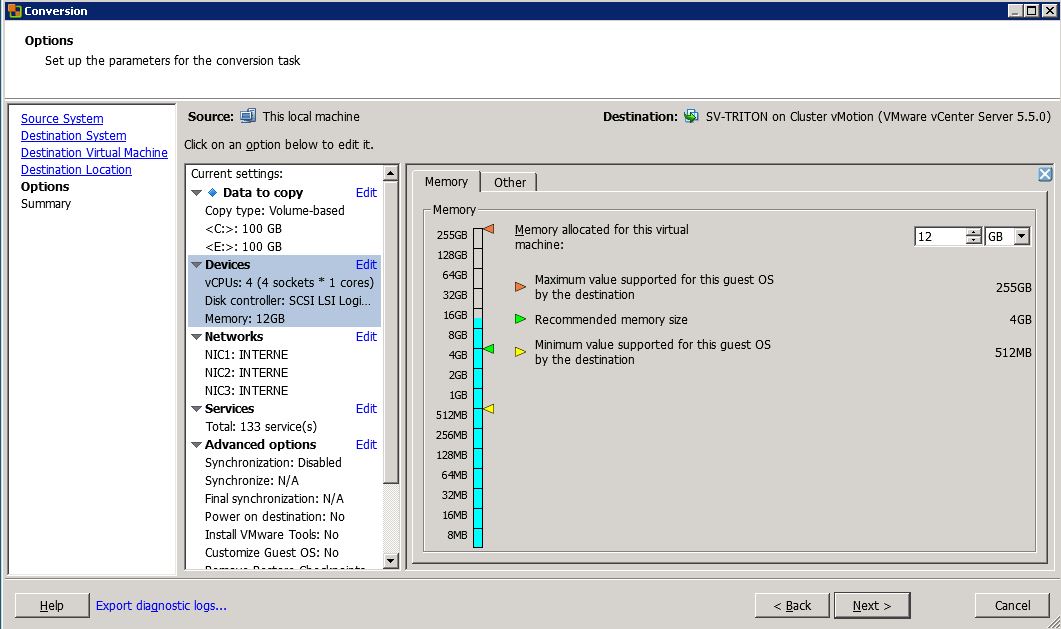1061x629 pixels.
Task: Edit the Services settings
Action: coord(366,409)
